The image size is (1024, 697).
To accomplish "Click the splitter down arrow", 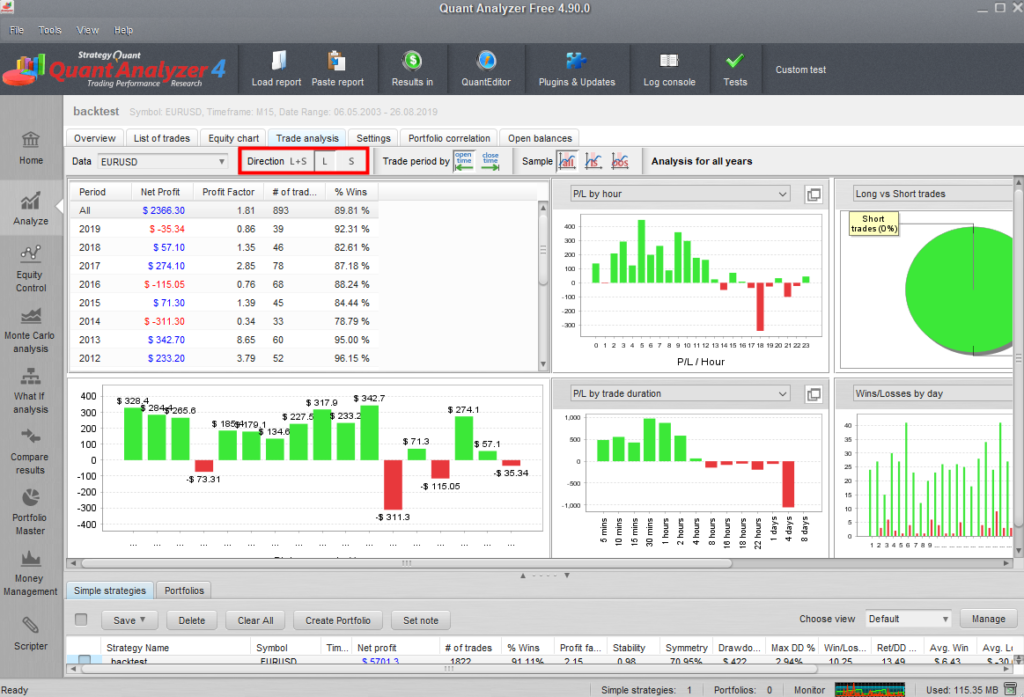I will (567, 575).
